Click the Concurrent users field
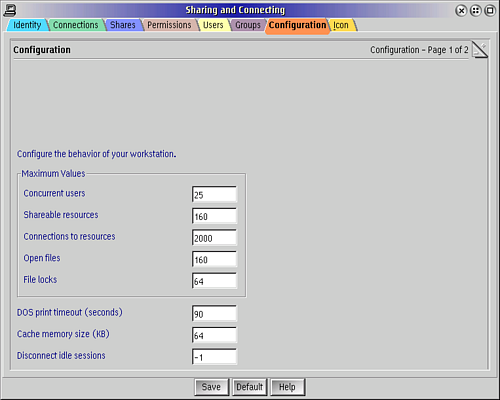The height and width of the screenshot is (400, 500). tap(214, 194)
